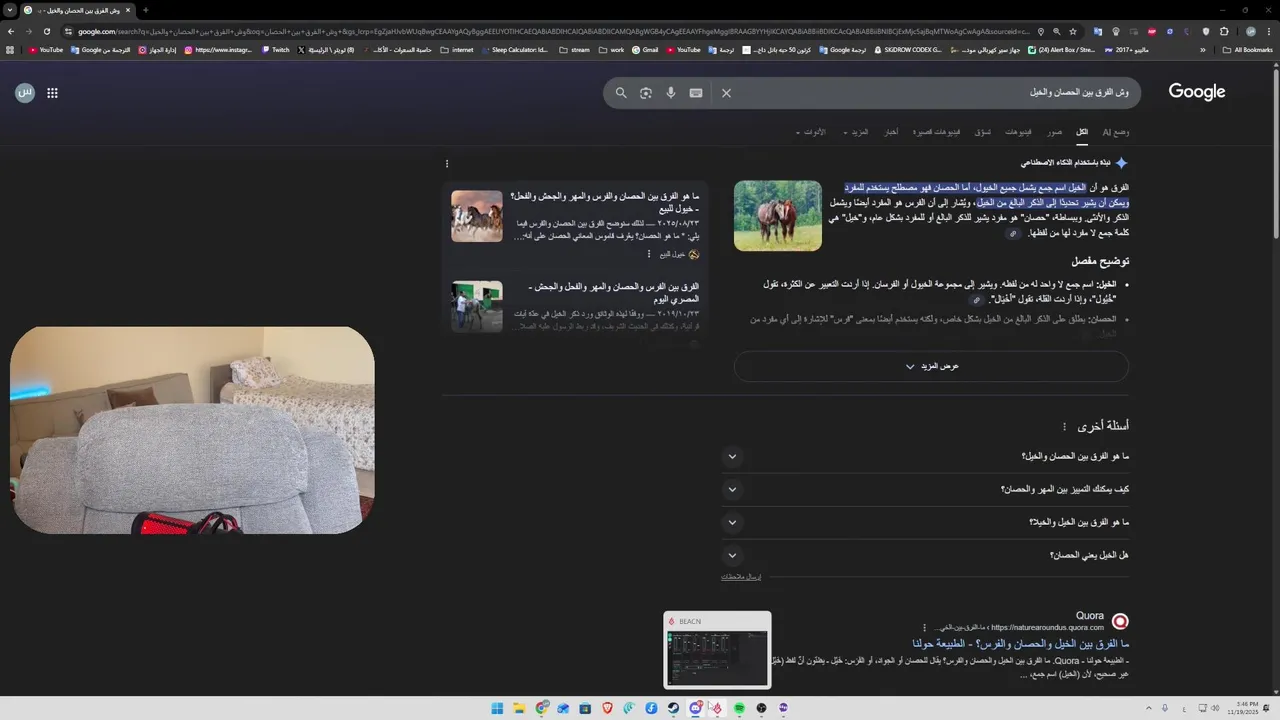Screen dimensions: 1280x720
Task: Open Spotify from the taskbar
Action: pyautogui.click(x=739, y=708)
